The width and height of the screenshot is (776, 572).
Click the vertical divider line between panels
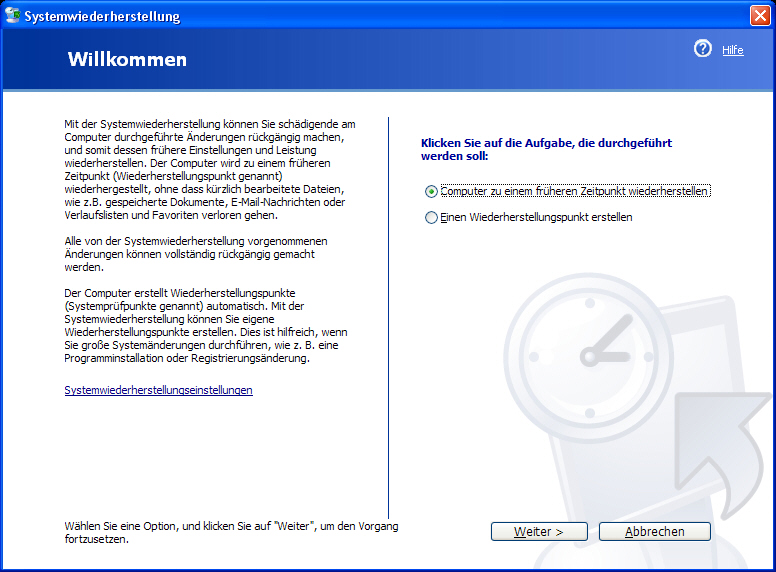(x=389, y=320)
